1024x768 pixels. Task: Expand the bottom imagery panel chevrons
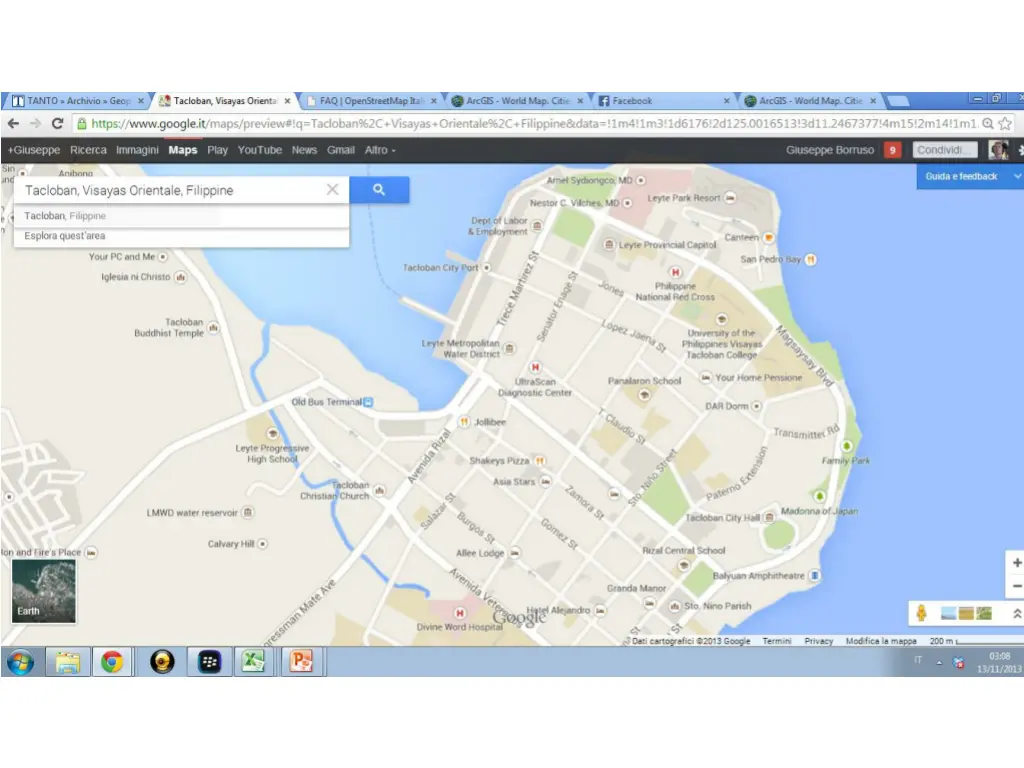pos(1016,613)
